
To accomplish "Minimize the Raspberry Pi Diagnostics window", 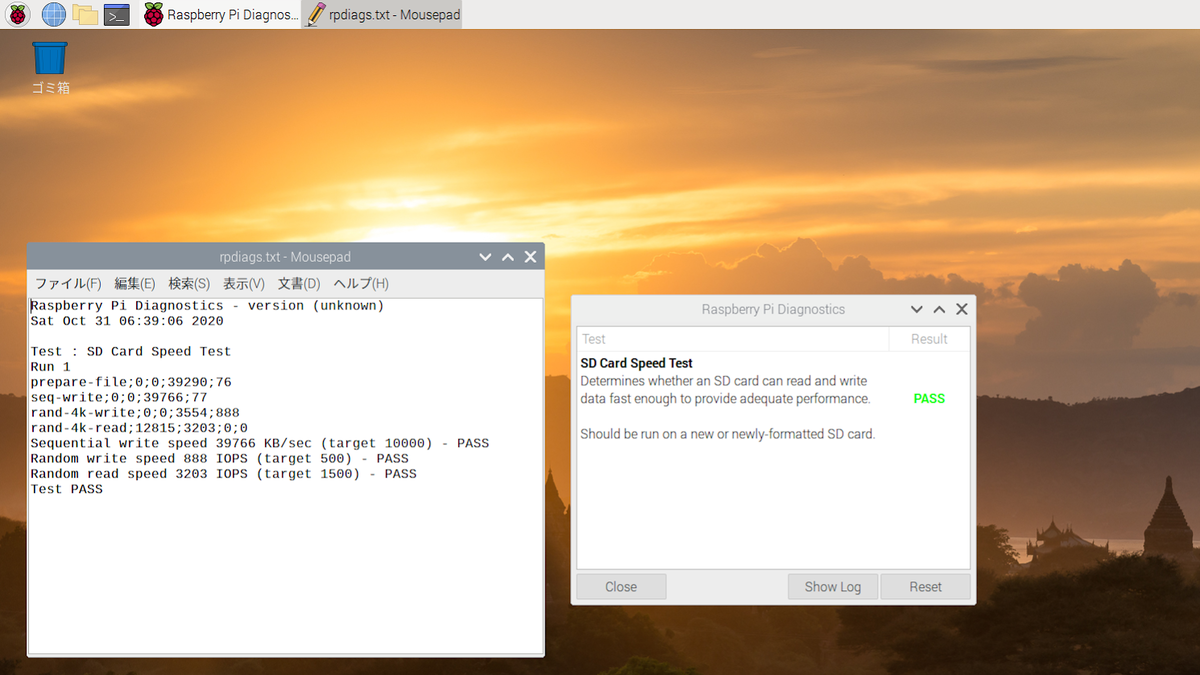I will coord(916,309).
